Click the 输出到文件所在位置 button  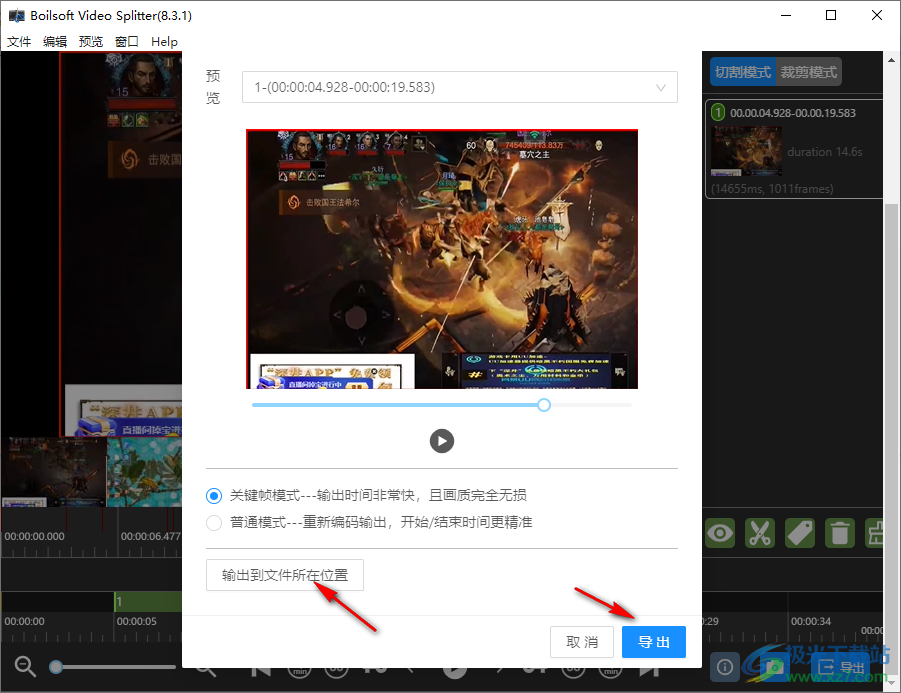pyautogui.click(x=285, y=575)
